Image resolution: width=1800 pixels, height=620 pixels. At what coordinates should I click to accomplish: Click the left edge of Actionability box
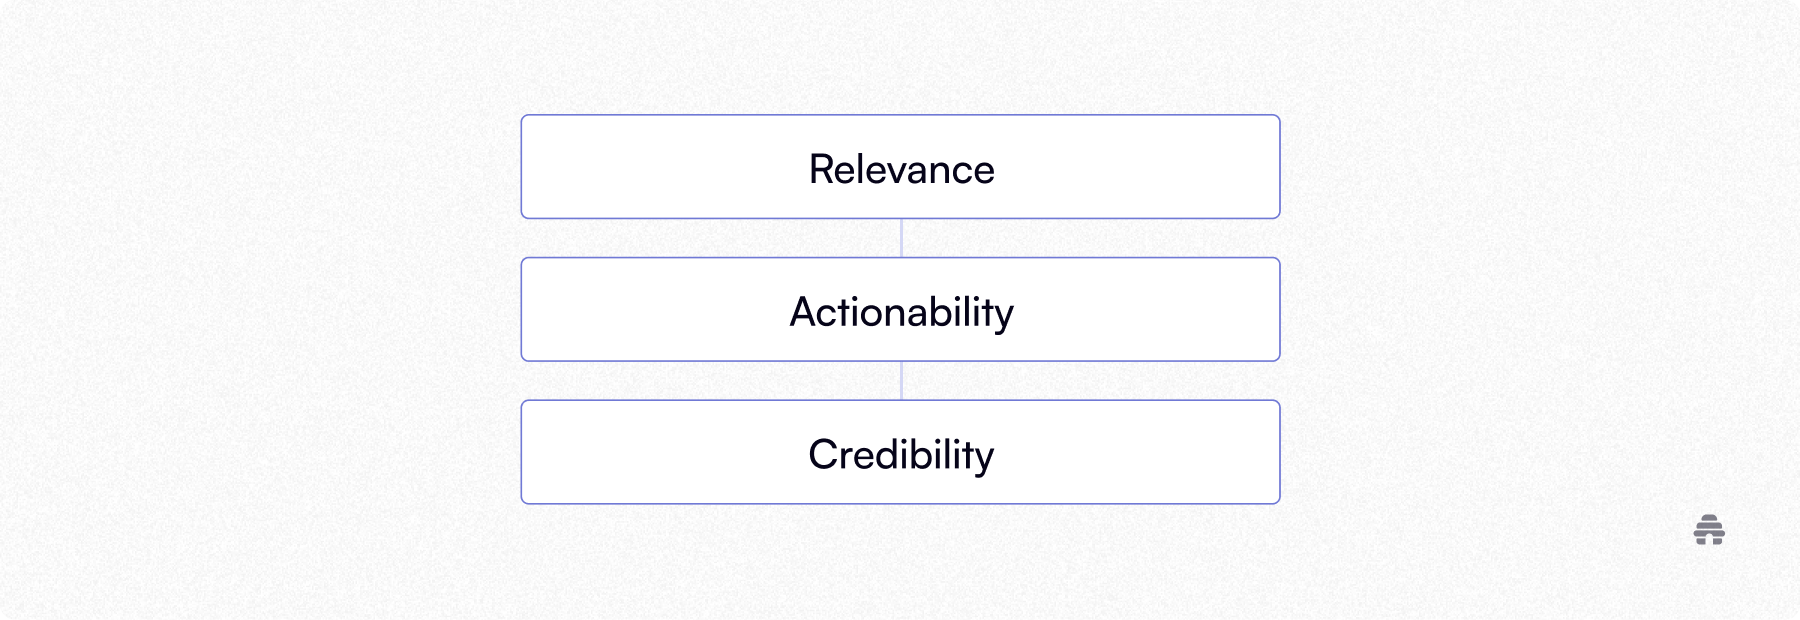pos(522,310)
